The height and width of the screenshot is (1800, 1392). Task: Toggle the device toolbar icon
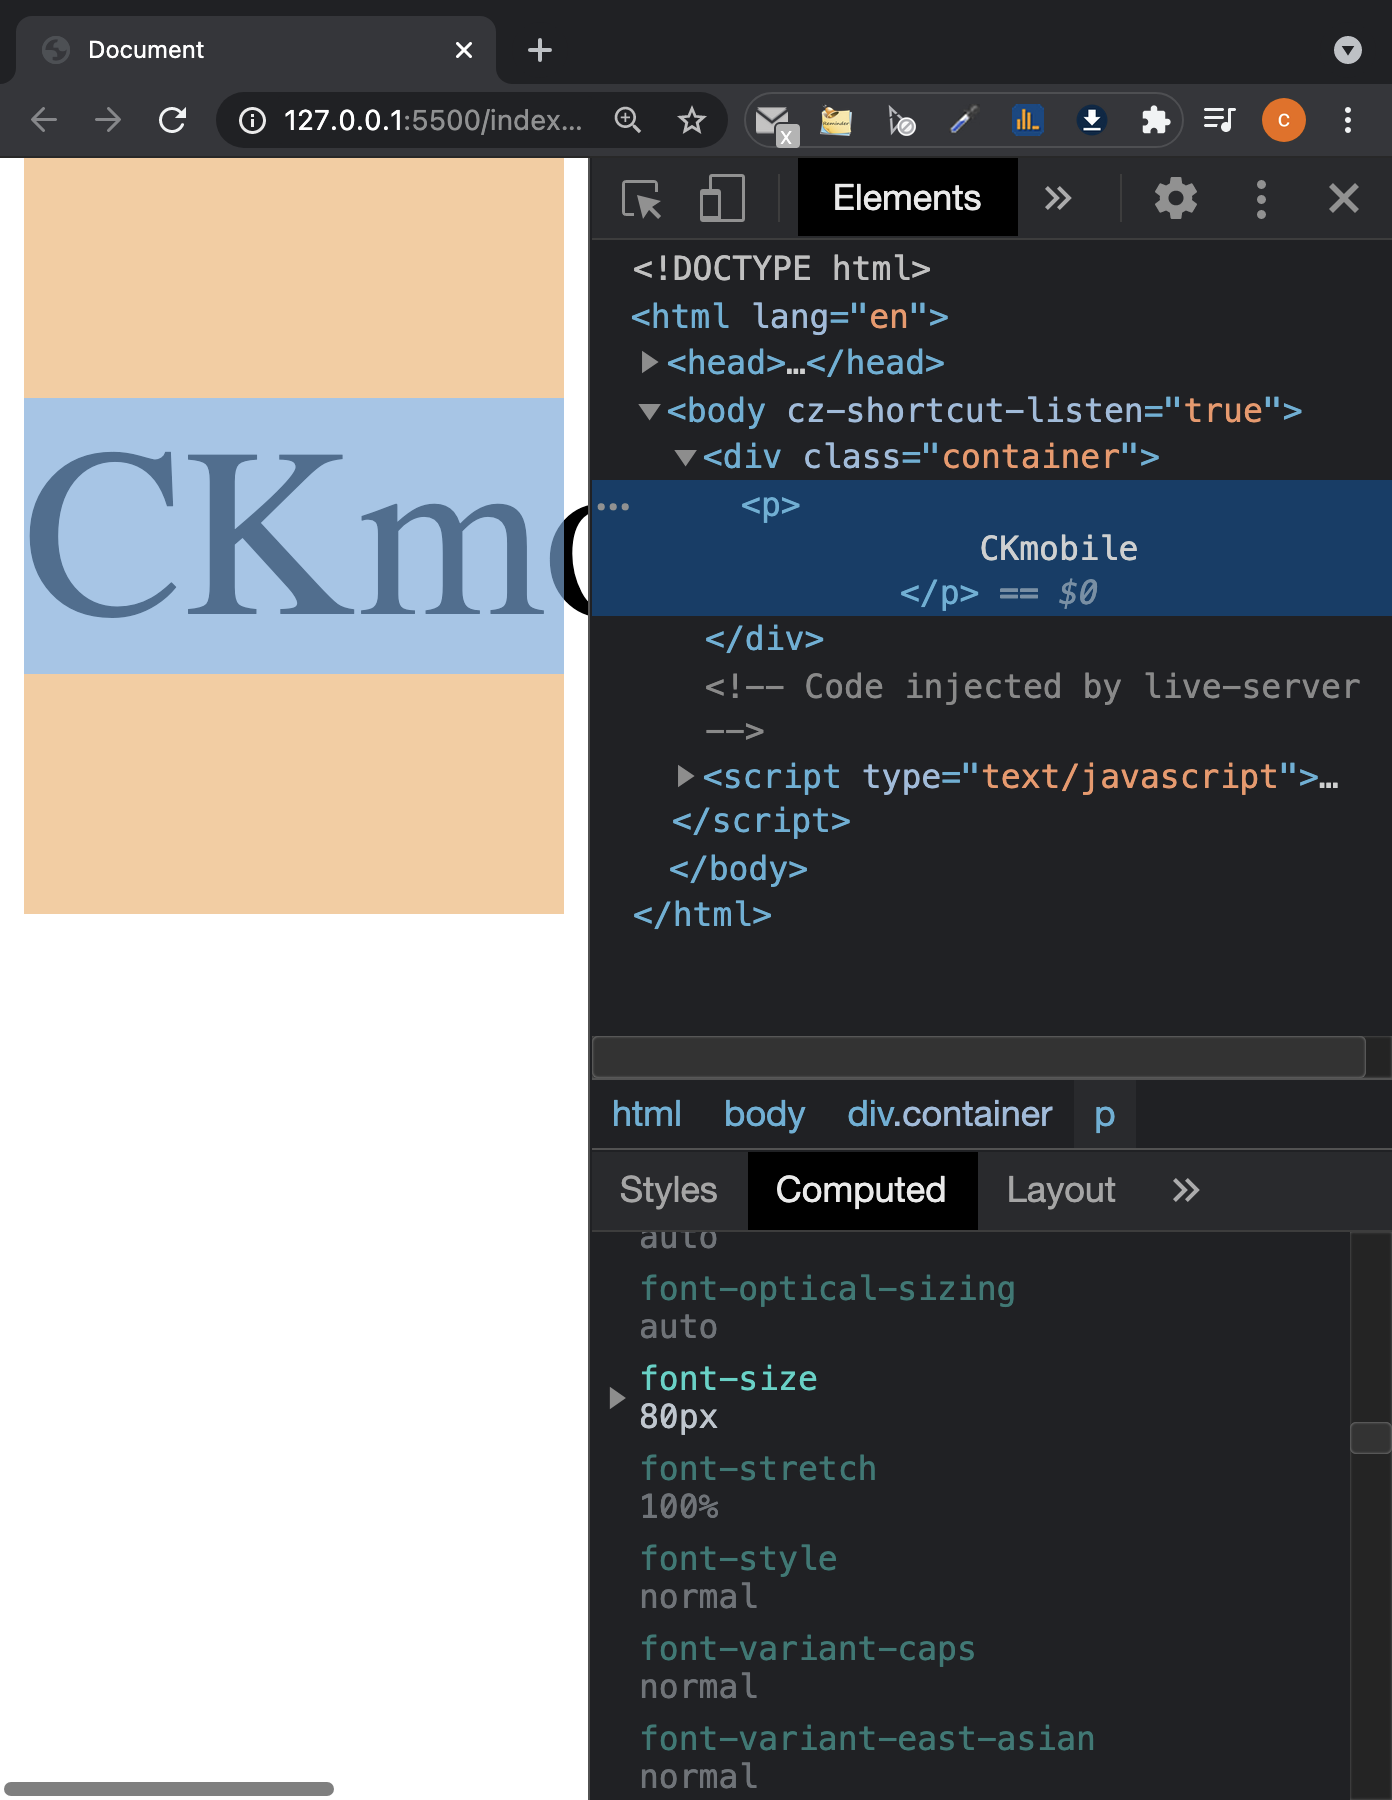click(721, 198)
